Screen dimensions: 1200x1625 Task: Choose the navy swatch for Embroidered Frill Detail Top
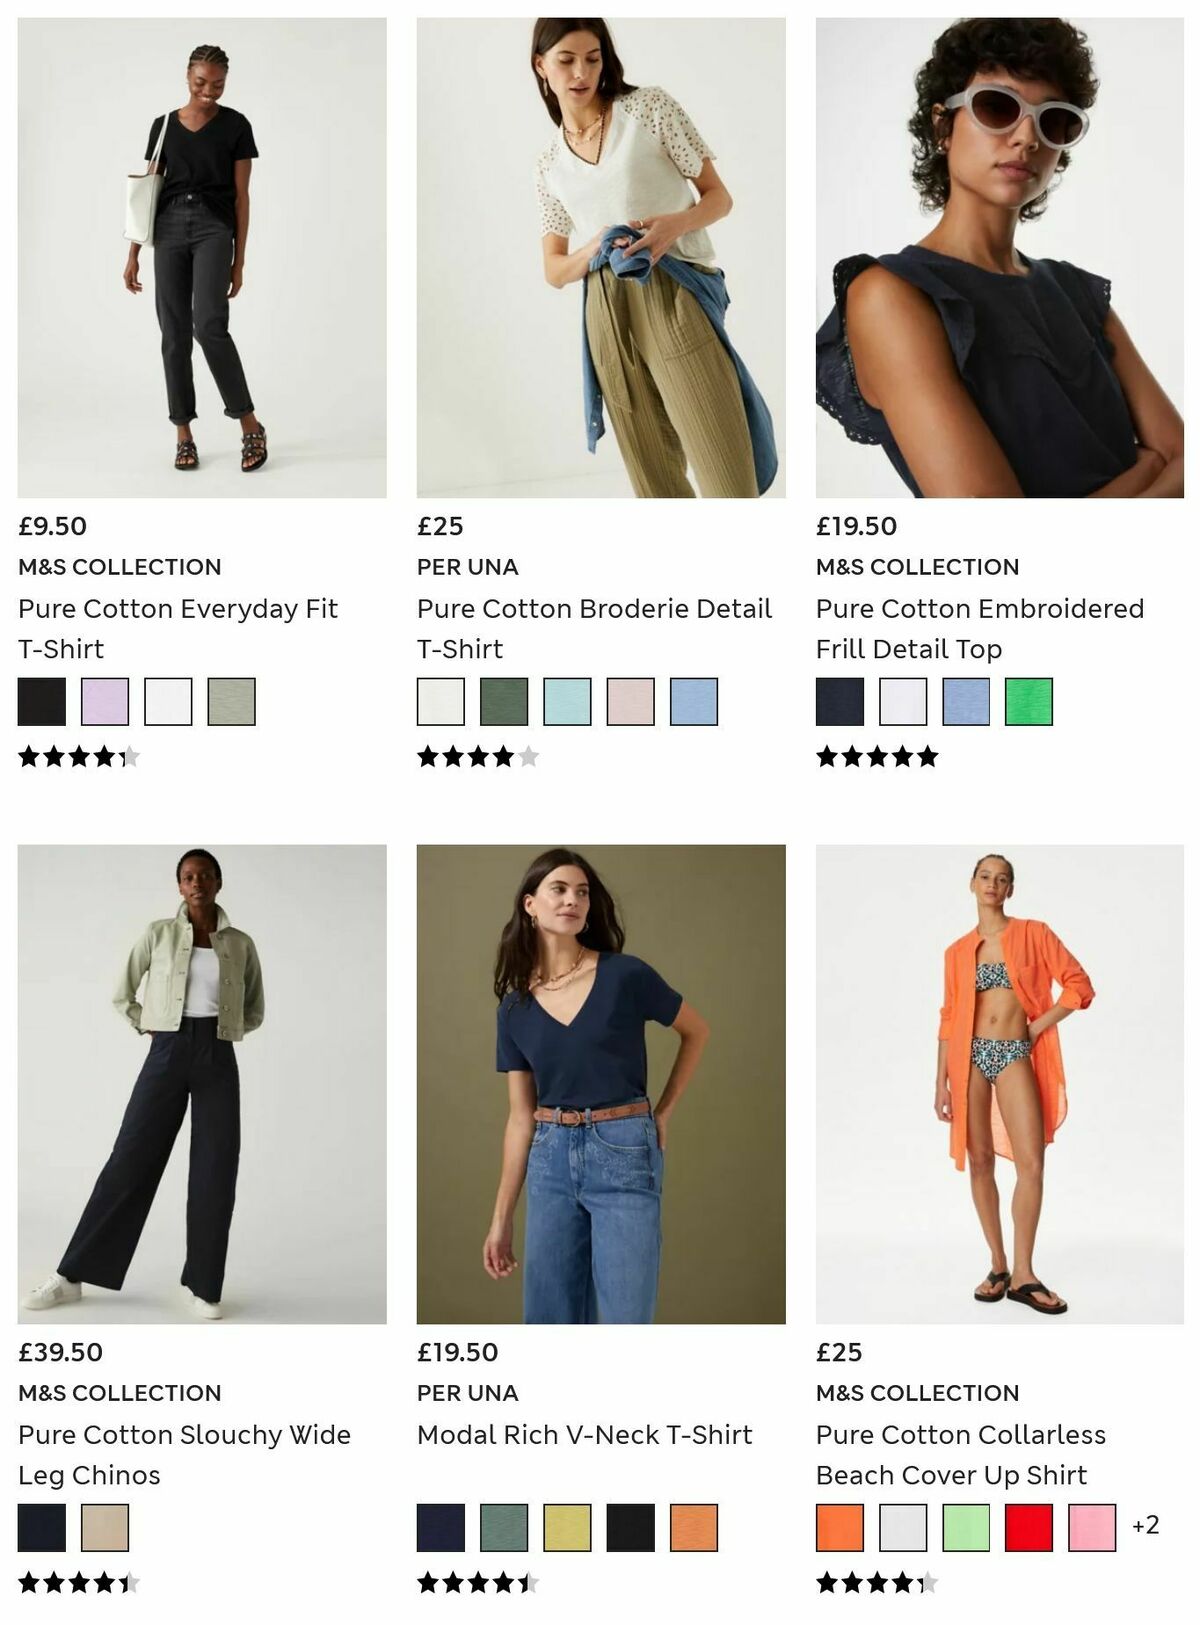coord(841,705)
